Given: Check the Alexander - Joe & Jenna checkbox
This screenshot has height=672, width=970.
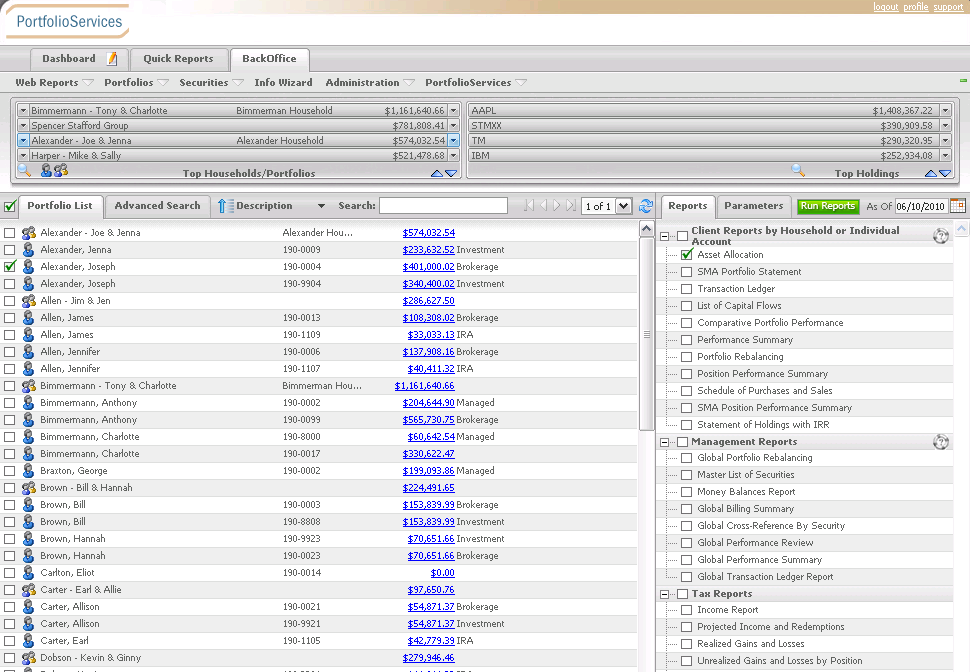Looking at the screenshot, I should 9,233.
